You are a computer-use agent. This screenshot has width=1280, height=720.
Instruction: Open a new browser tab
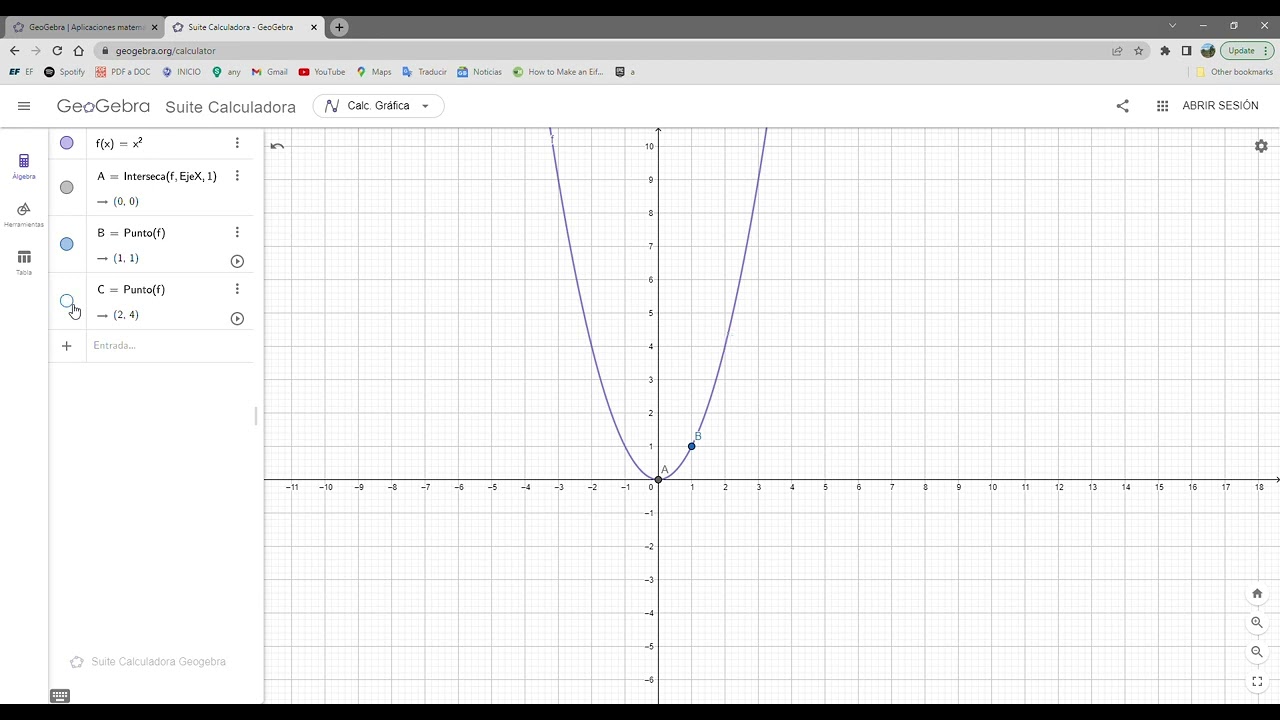pos(339,27)
